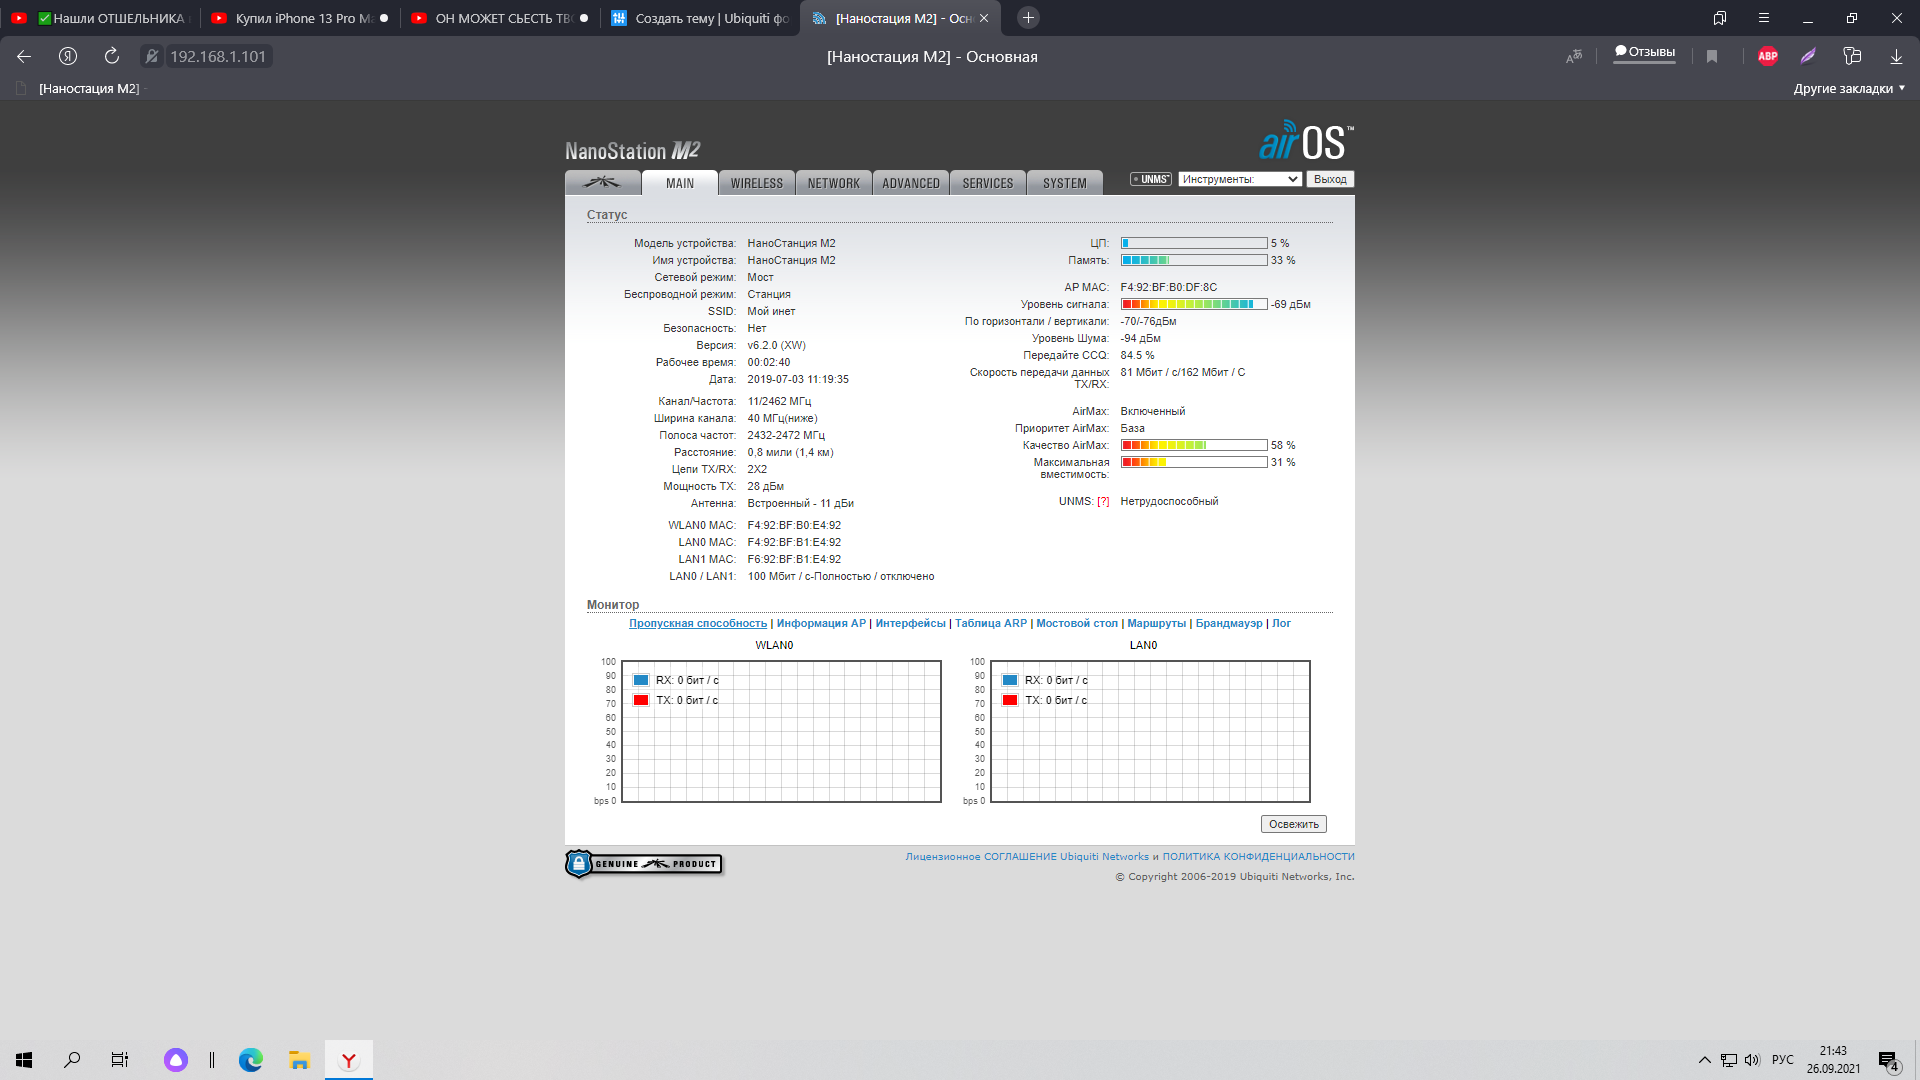Click the purple feather extension icon
Image resolution: width=1920 pixels, height=1080 pixels.
point(1808,56)
